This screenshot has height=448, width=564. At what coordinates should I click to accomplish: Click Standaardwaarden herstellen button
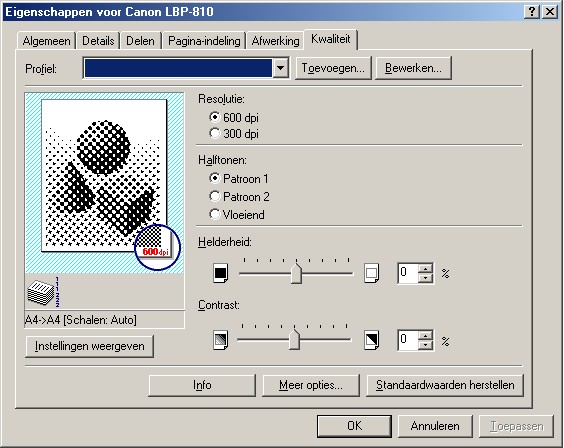pos(445,385)
